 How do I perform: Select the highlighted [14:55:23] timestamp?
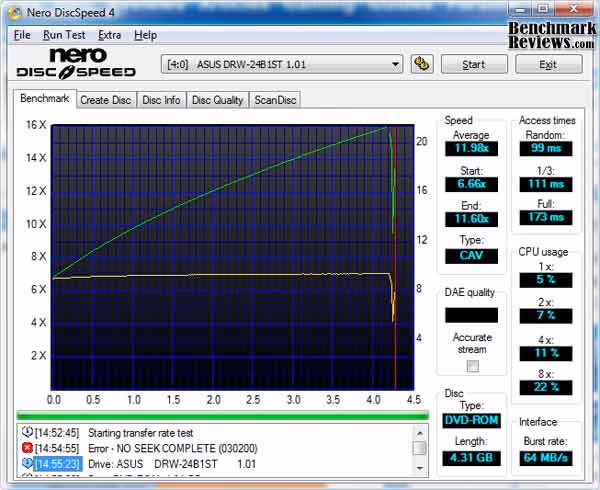tap(58, 464)
